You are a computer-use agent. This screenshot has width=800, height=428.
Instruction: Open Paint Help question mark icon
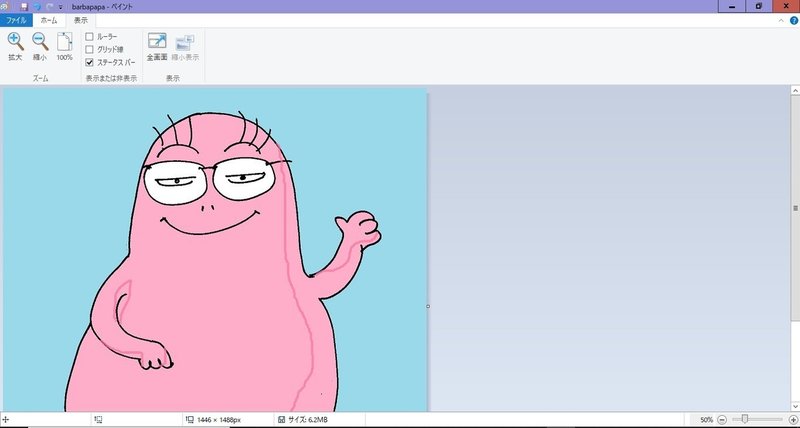794,20
